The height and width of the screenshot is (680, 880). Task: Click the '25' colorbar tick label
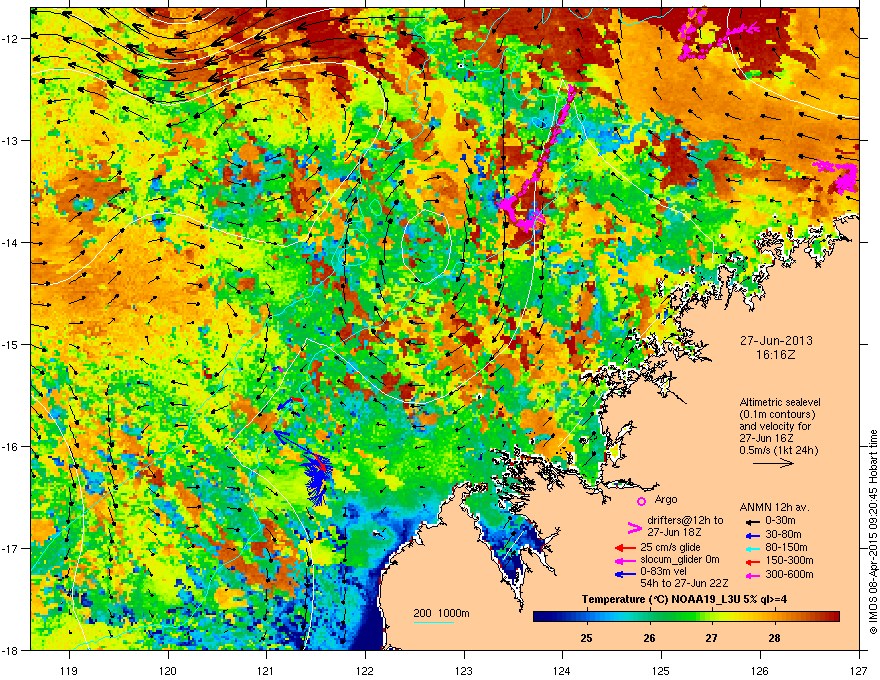[586, 638]
